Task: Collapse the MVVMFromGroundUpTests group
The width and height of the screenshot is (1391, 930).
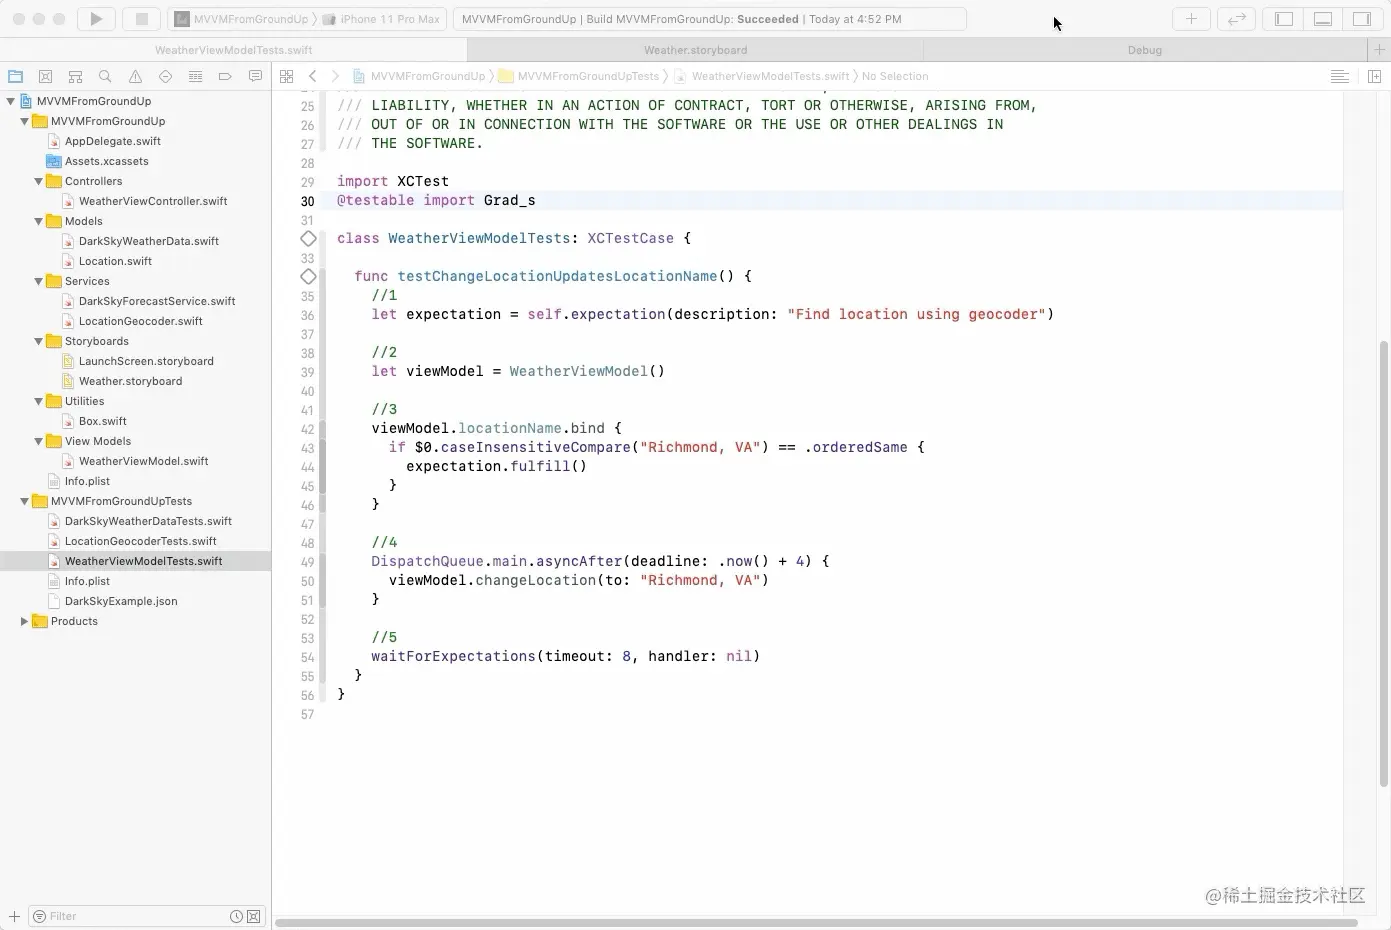Action: (x=24, y=501)
